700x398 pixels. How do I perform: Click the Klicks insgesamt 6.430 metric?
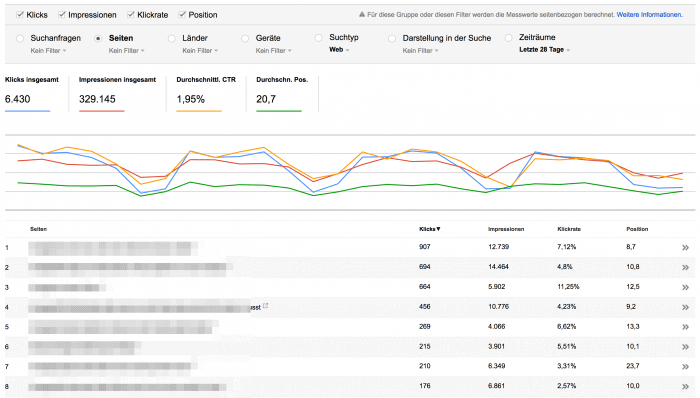pos(32,93)
